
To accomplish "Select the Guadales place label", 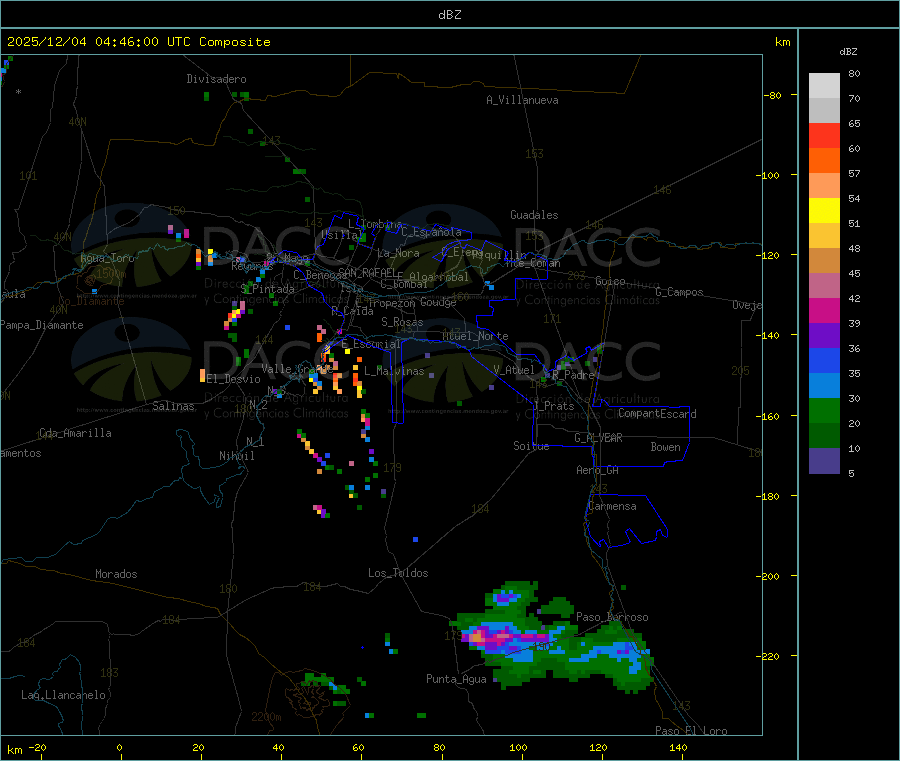I will 534,215.
